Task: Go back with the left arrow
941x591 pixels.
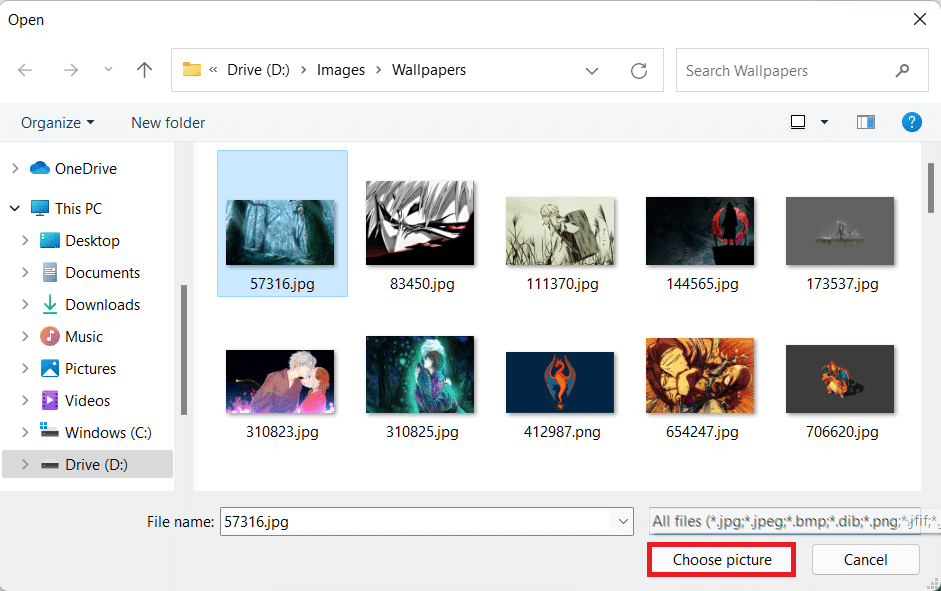Action: (x=25, y=70)
